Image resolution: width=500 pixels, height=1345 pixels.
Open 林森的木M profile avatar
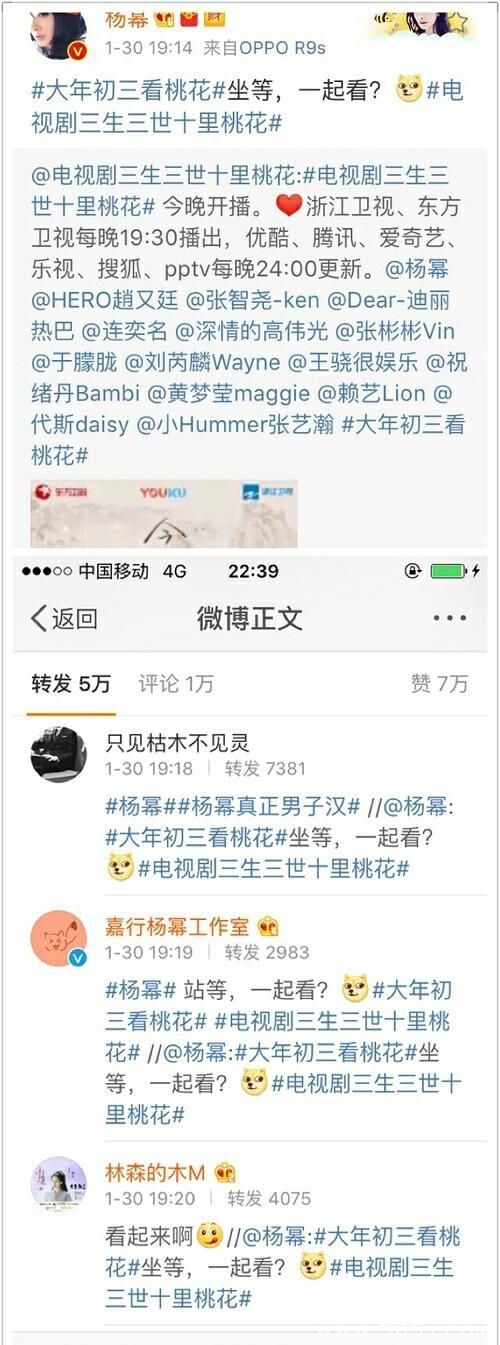58,1185
